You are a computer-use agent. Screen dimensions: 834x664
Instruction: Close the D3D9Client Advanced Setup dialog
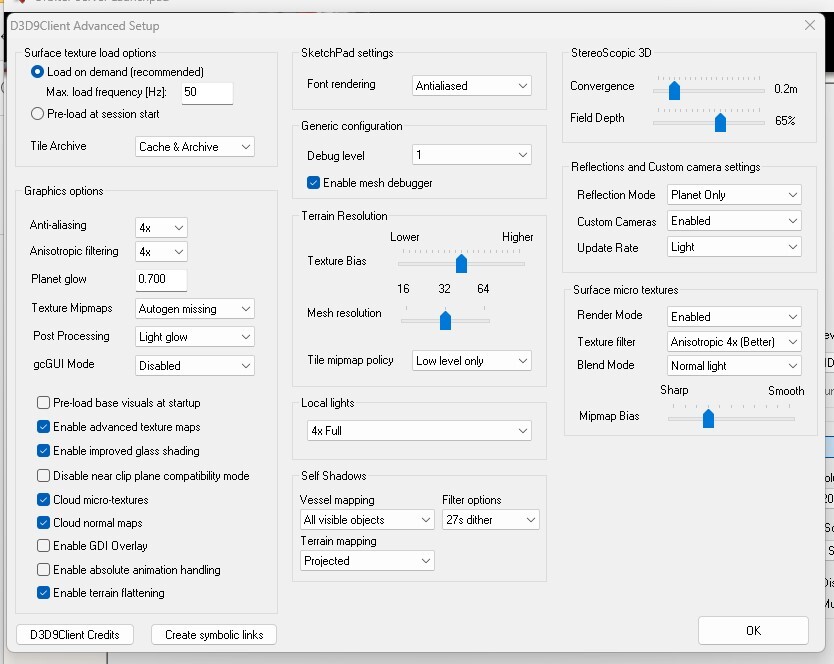[x=809, y=25]
